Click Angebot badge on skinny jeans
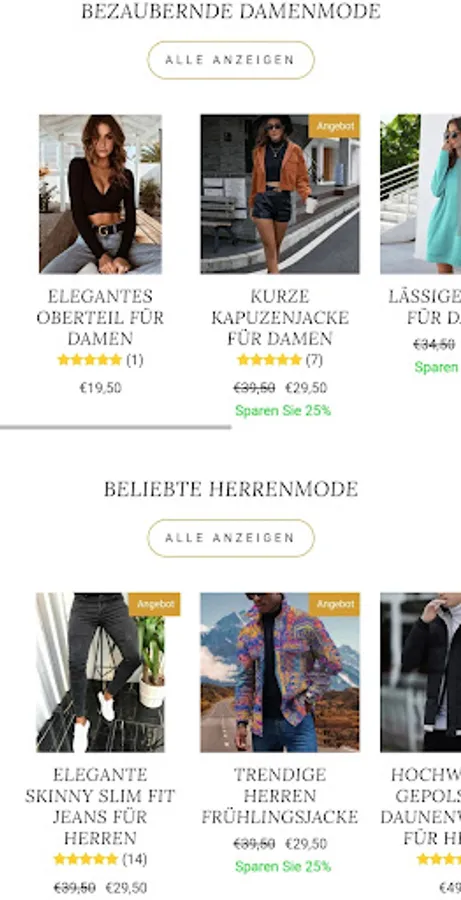The width and height of the screenshot is (461, 900). (154, 604)
